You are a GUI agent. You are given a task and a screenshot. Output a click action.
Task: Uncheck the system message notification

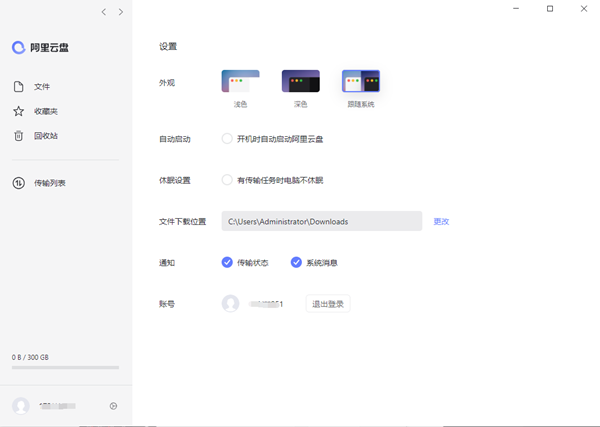point(296,262)
